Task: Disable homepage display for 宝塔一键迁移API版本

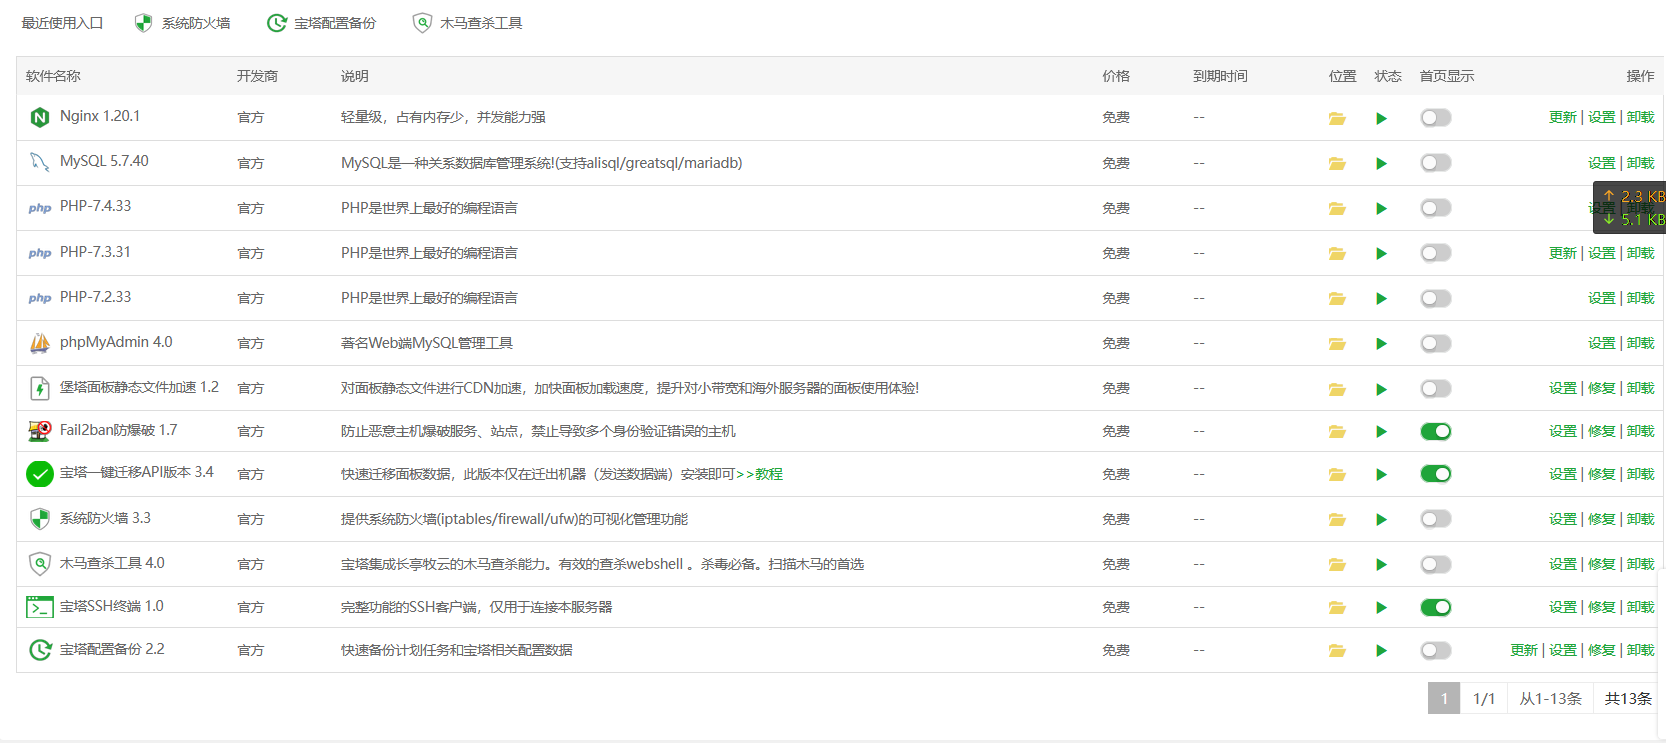Action: click(1435, 474)
